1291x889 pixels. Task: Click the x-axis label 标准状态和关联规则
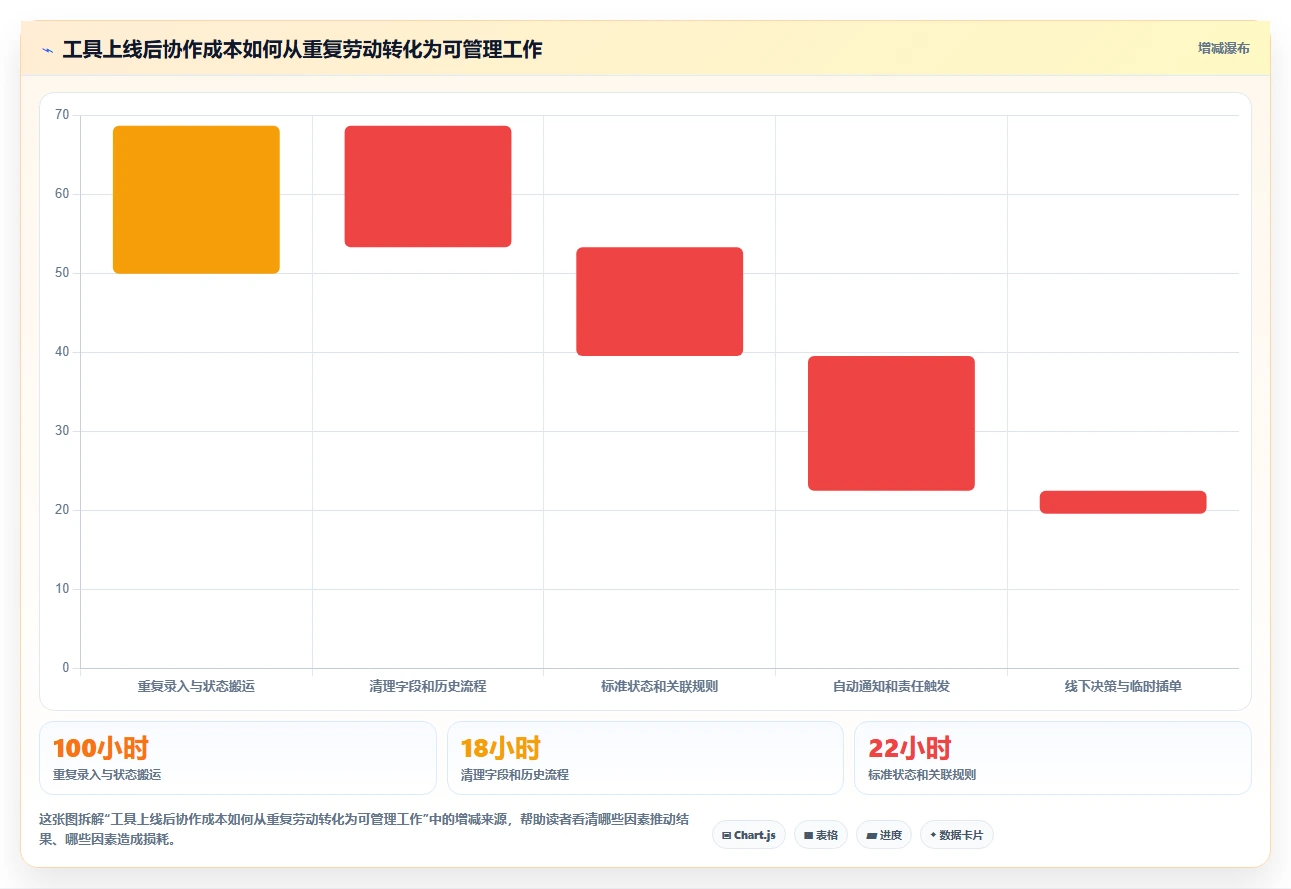(x=659, y=687)
